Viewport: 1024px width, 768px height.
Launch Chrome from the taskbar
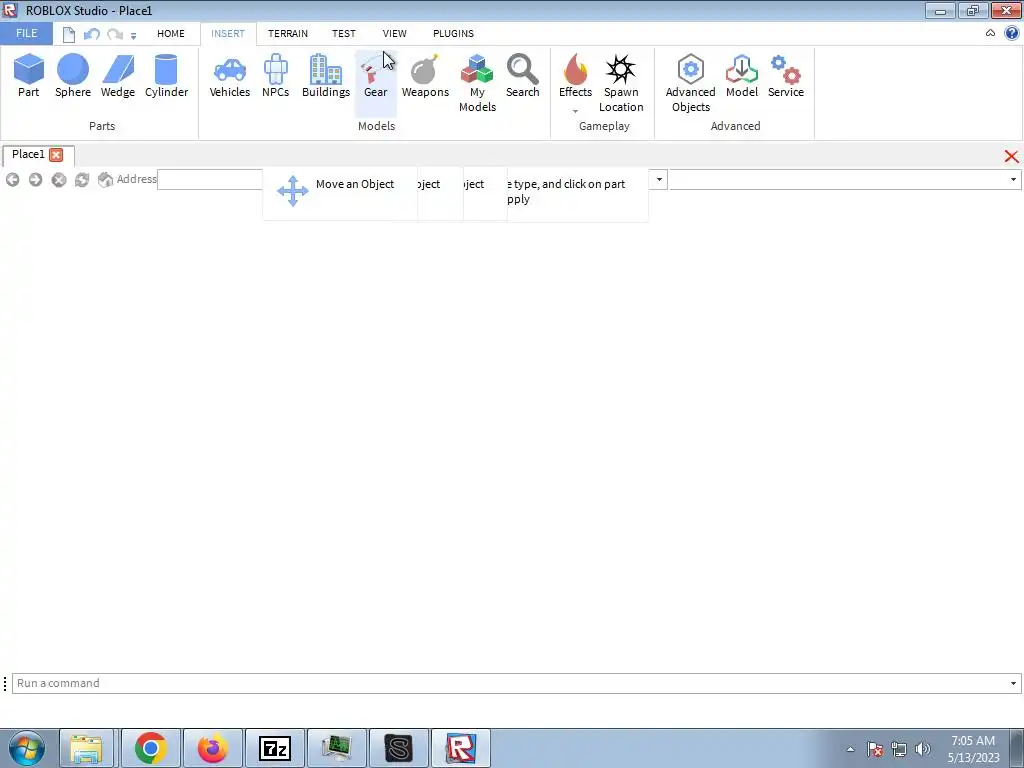[150, 748]
